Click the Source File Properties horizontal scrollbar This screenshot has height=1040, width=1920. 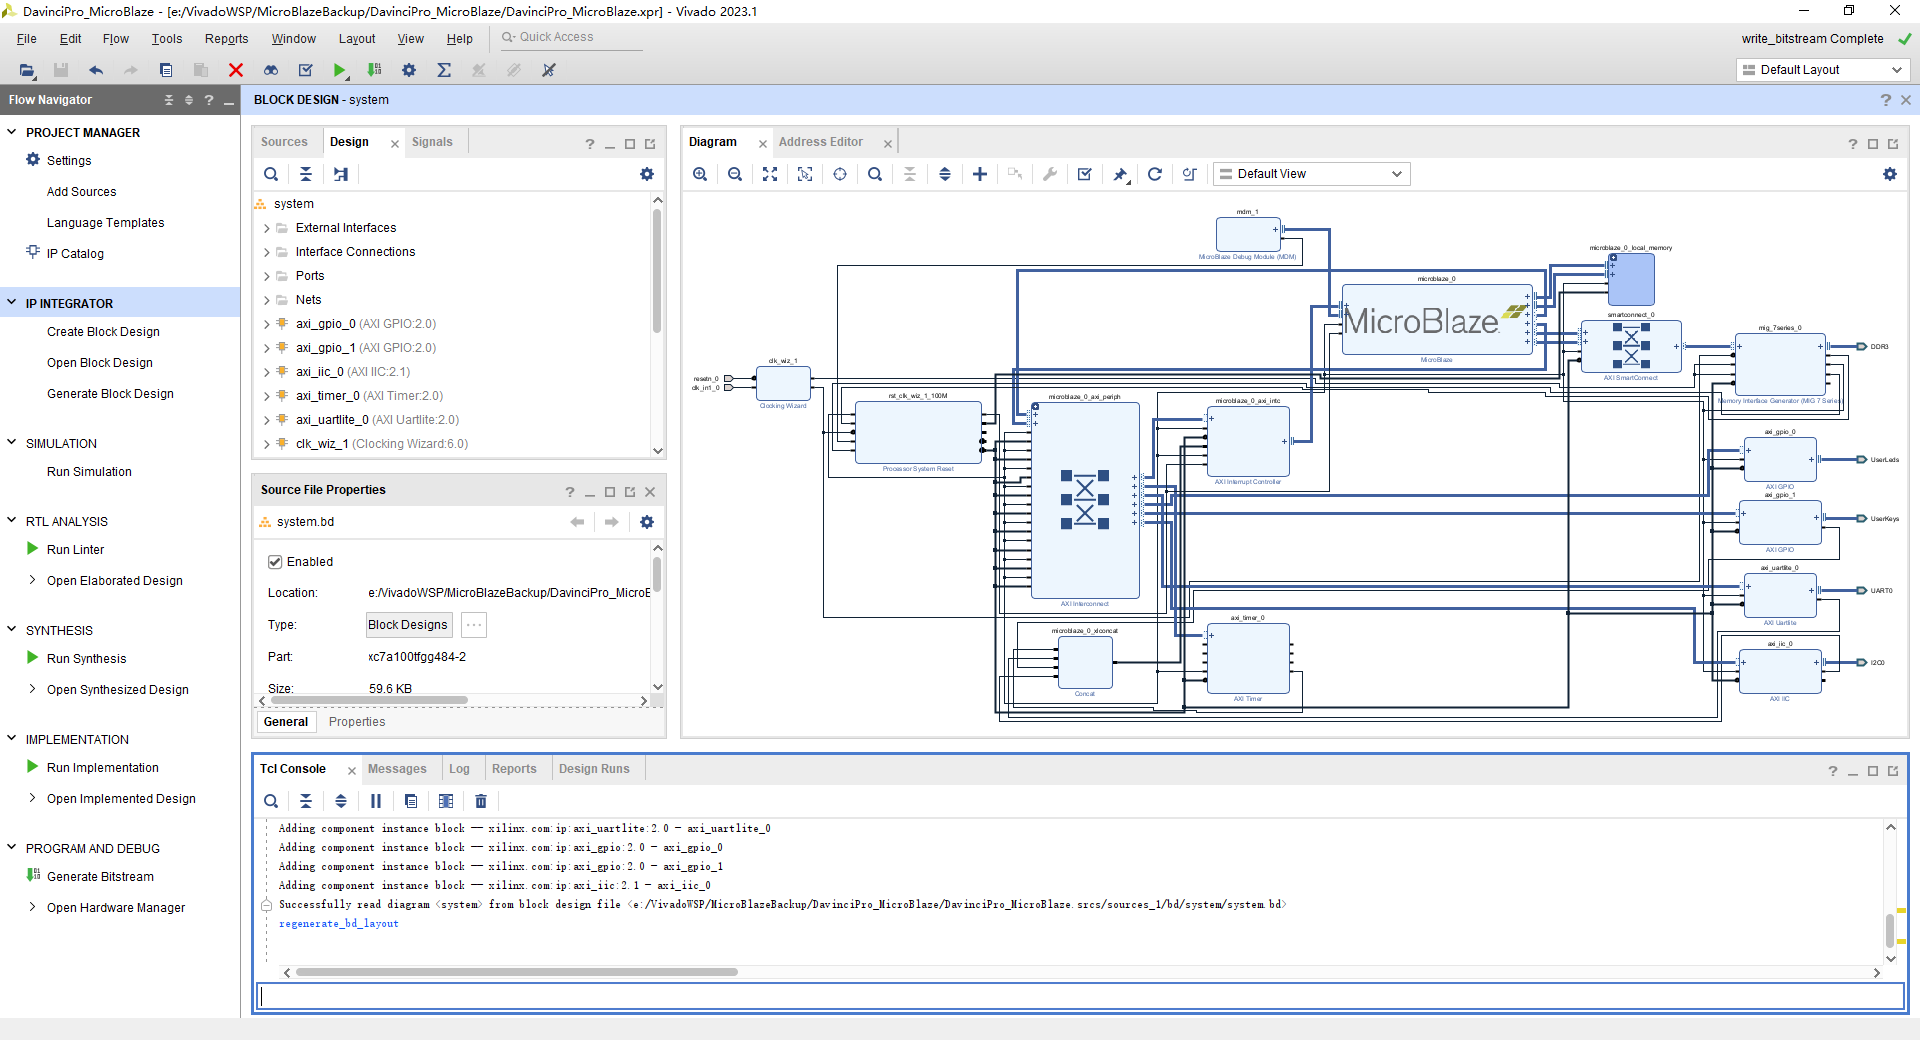tap(368, 701)
